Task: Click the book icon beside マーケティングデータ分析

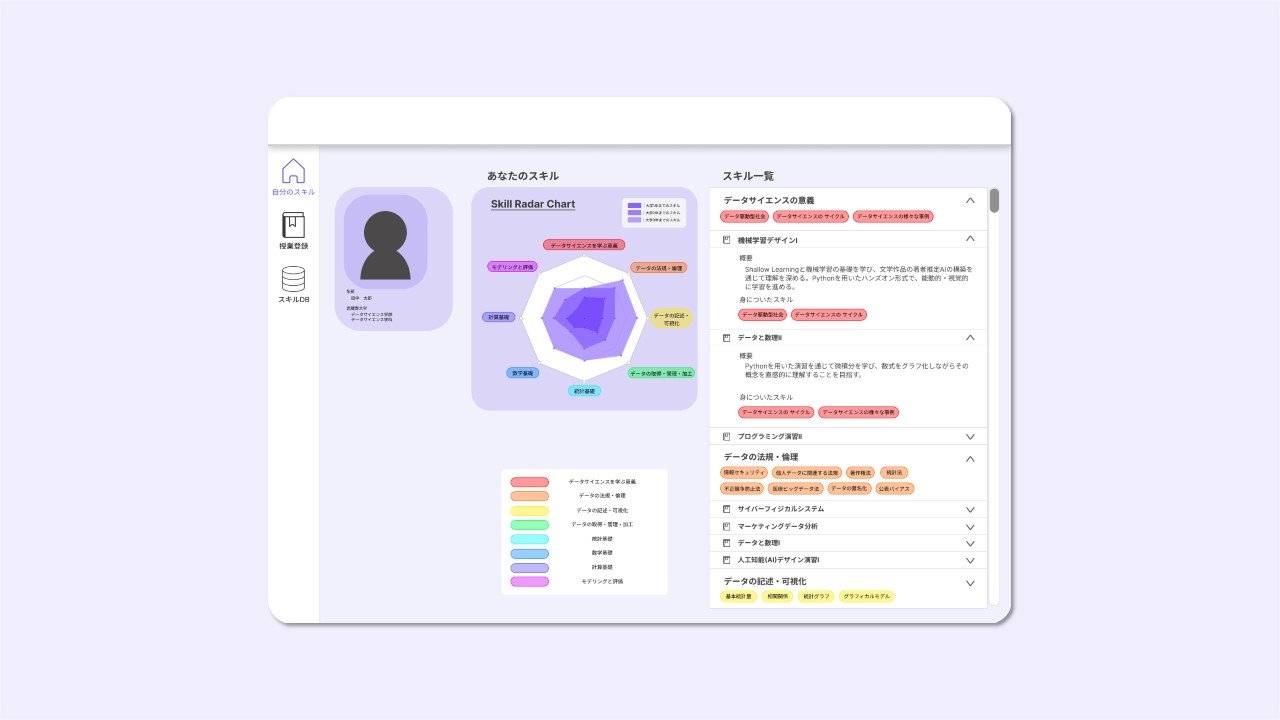Action: coord(727,526)
